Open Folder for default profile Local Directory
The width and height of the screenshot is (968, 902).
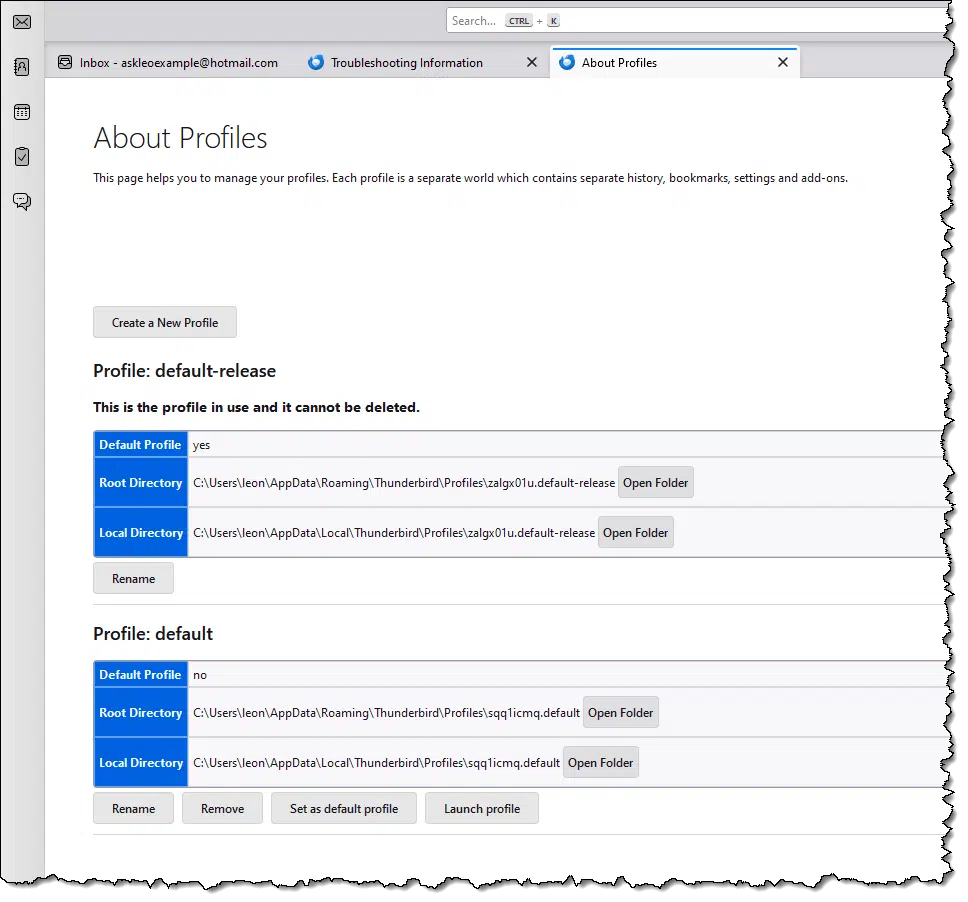click(x=601, y=762)
